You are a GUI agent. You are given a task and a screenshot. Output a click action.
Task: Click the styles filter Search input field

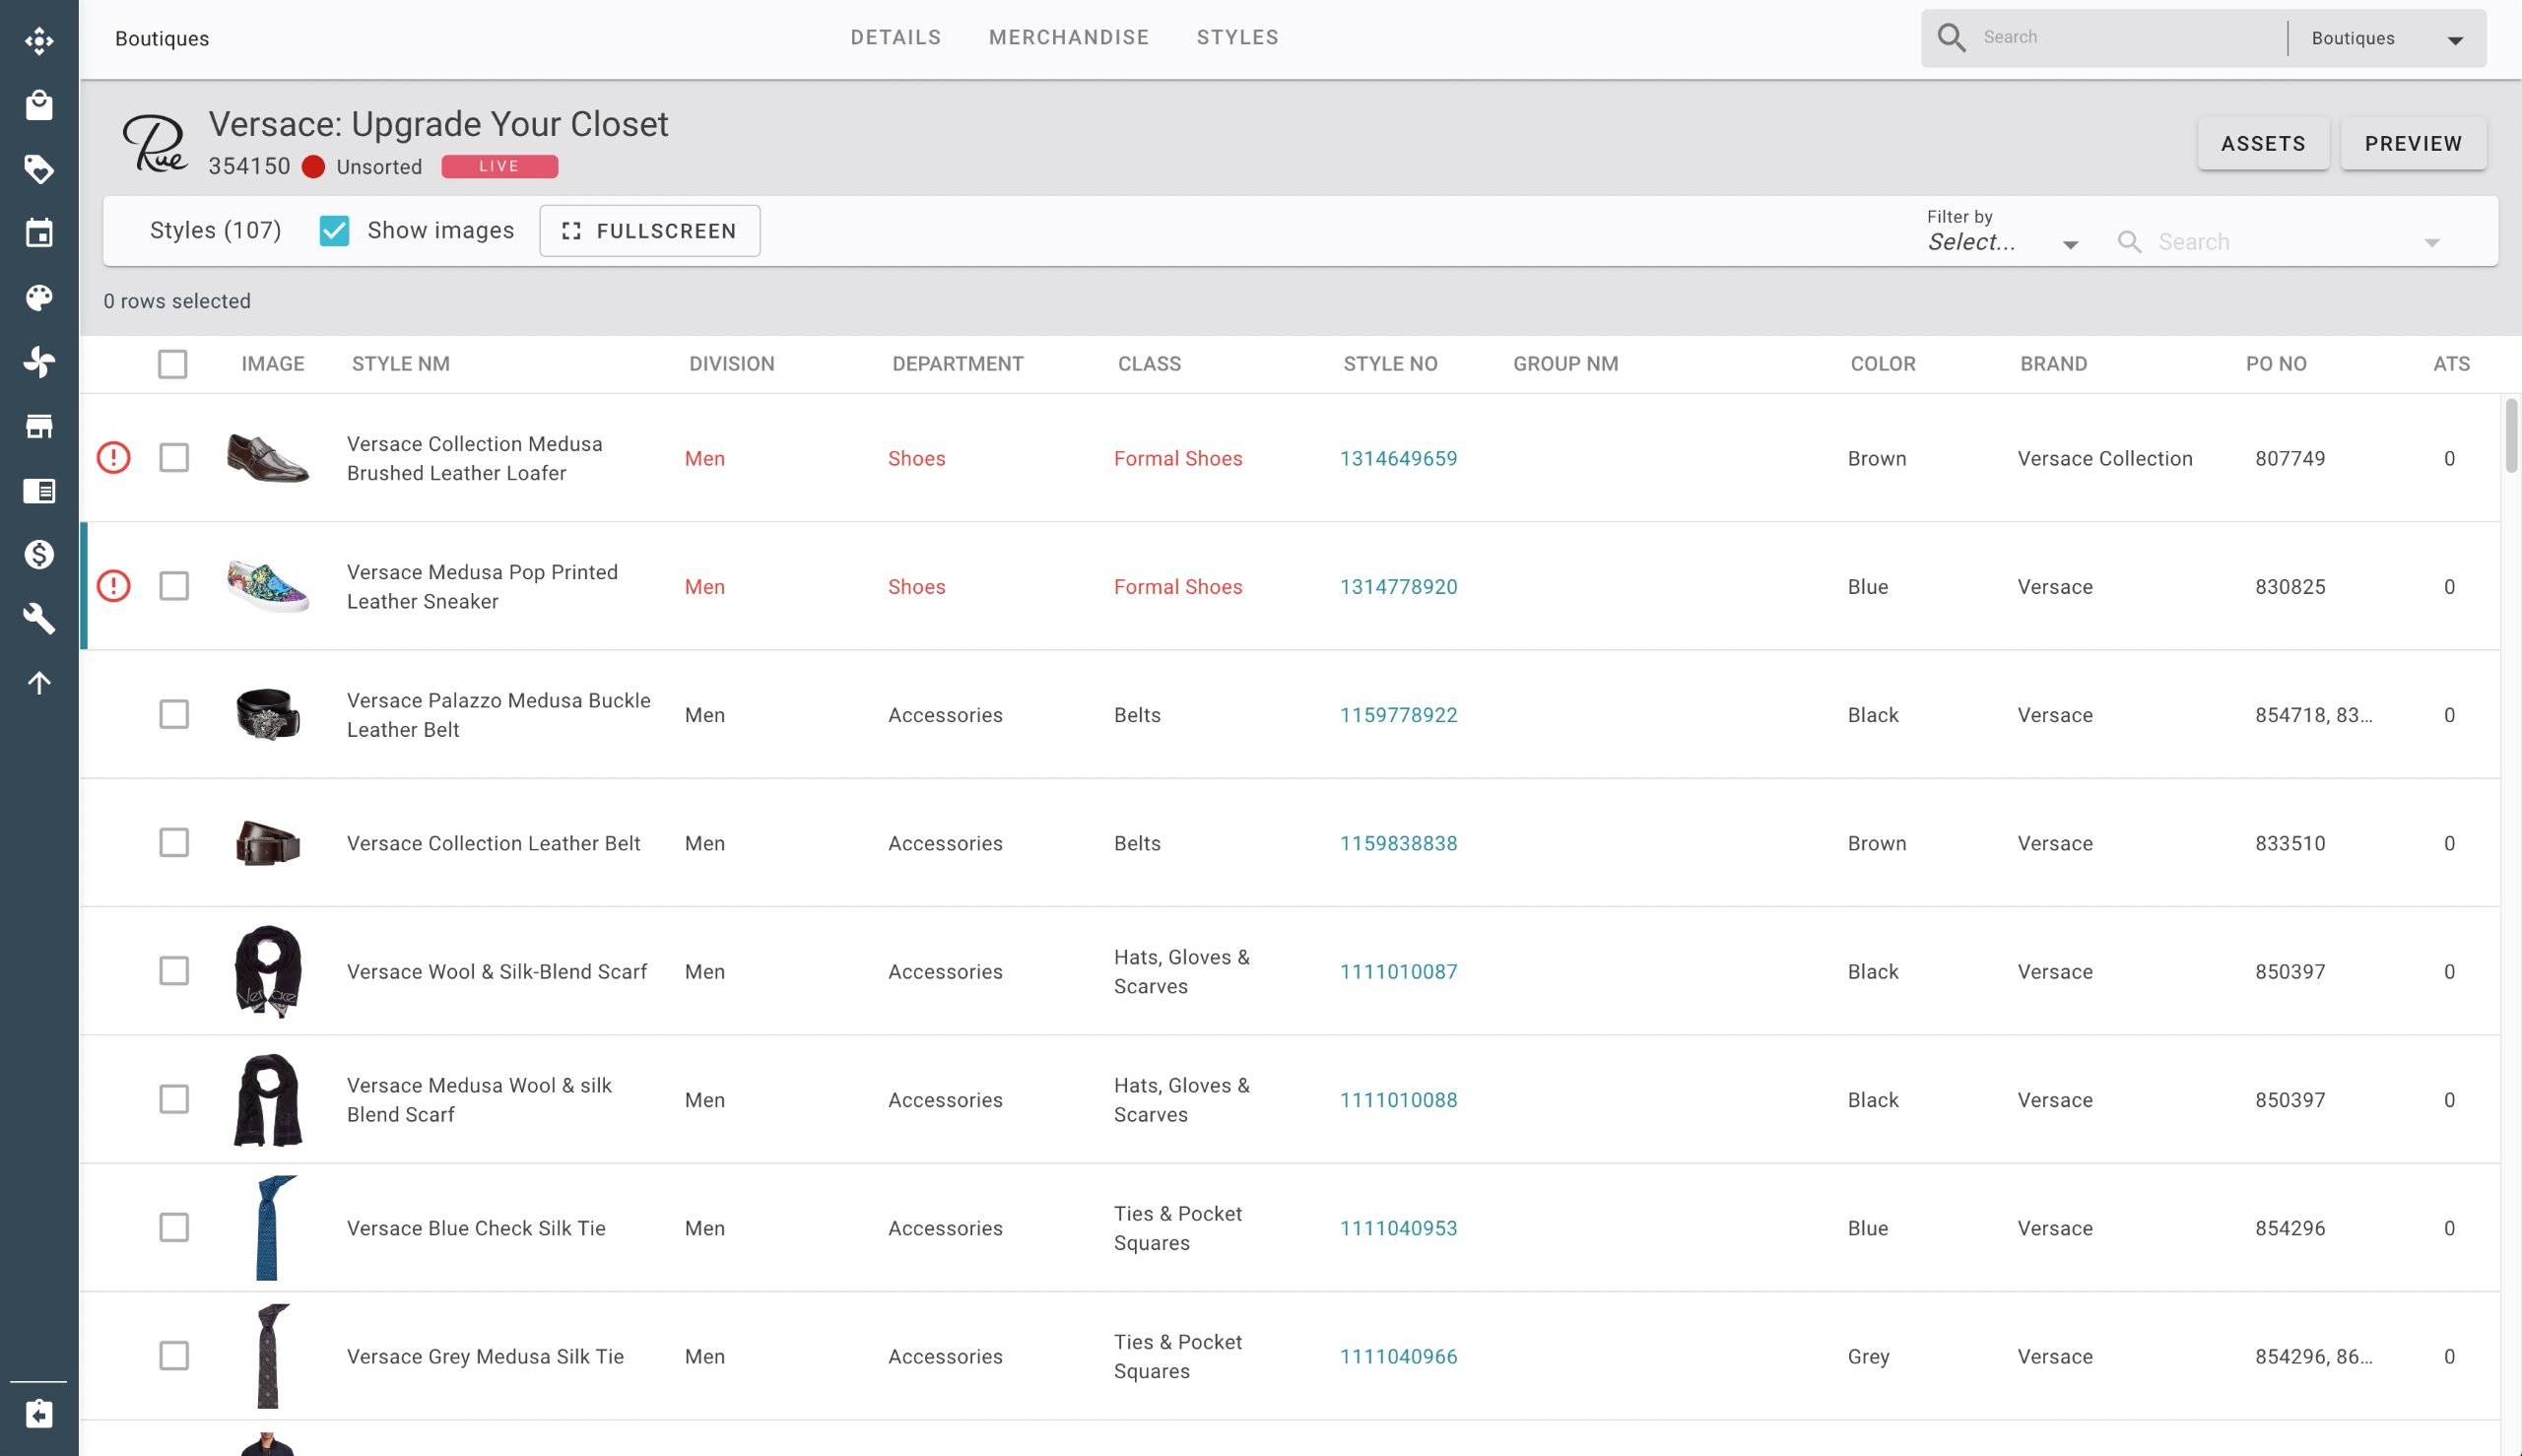coord(2283,242)
